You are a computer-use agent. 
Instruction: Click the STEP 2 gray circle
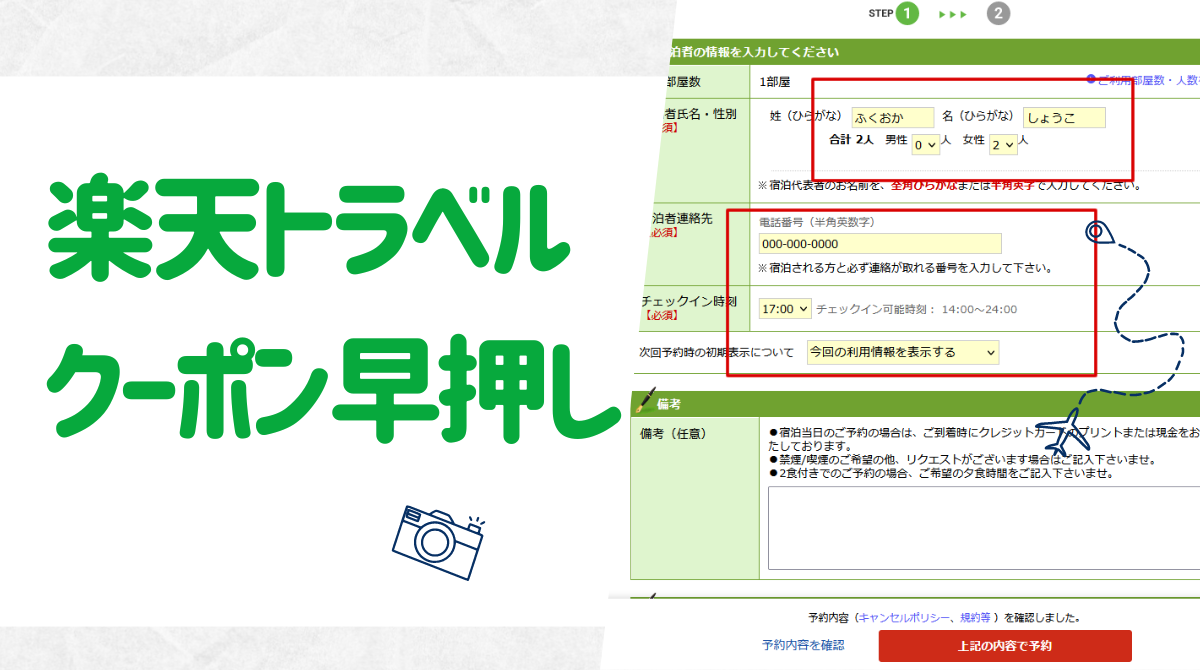[x=998, y=14]
